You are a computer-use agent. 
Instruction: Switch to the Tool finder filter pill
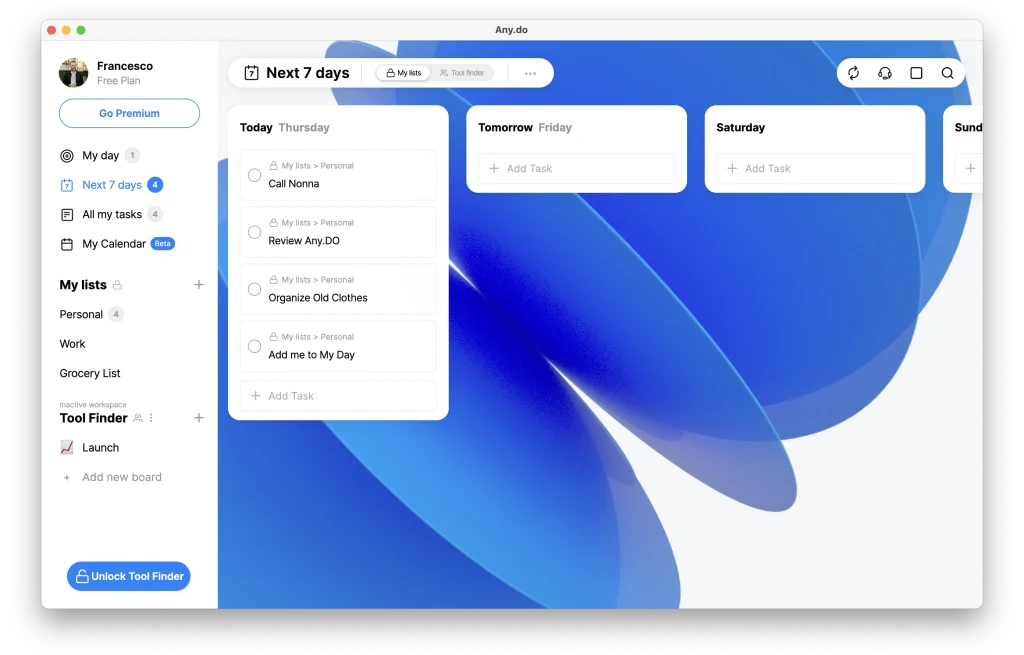tap(462, 72)
